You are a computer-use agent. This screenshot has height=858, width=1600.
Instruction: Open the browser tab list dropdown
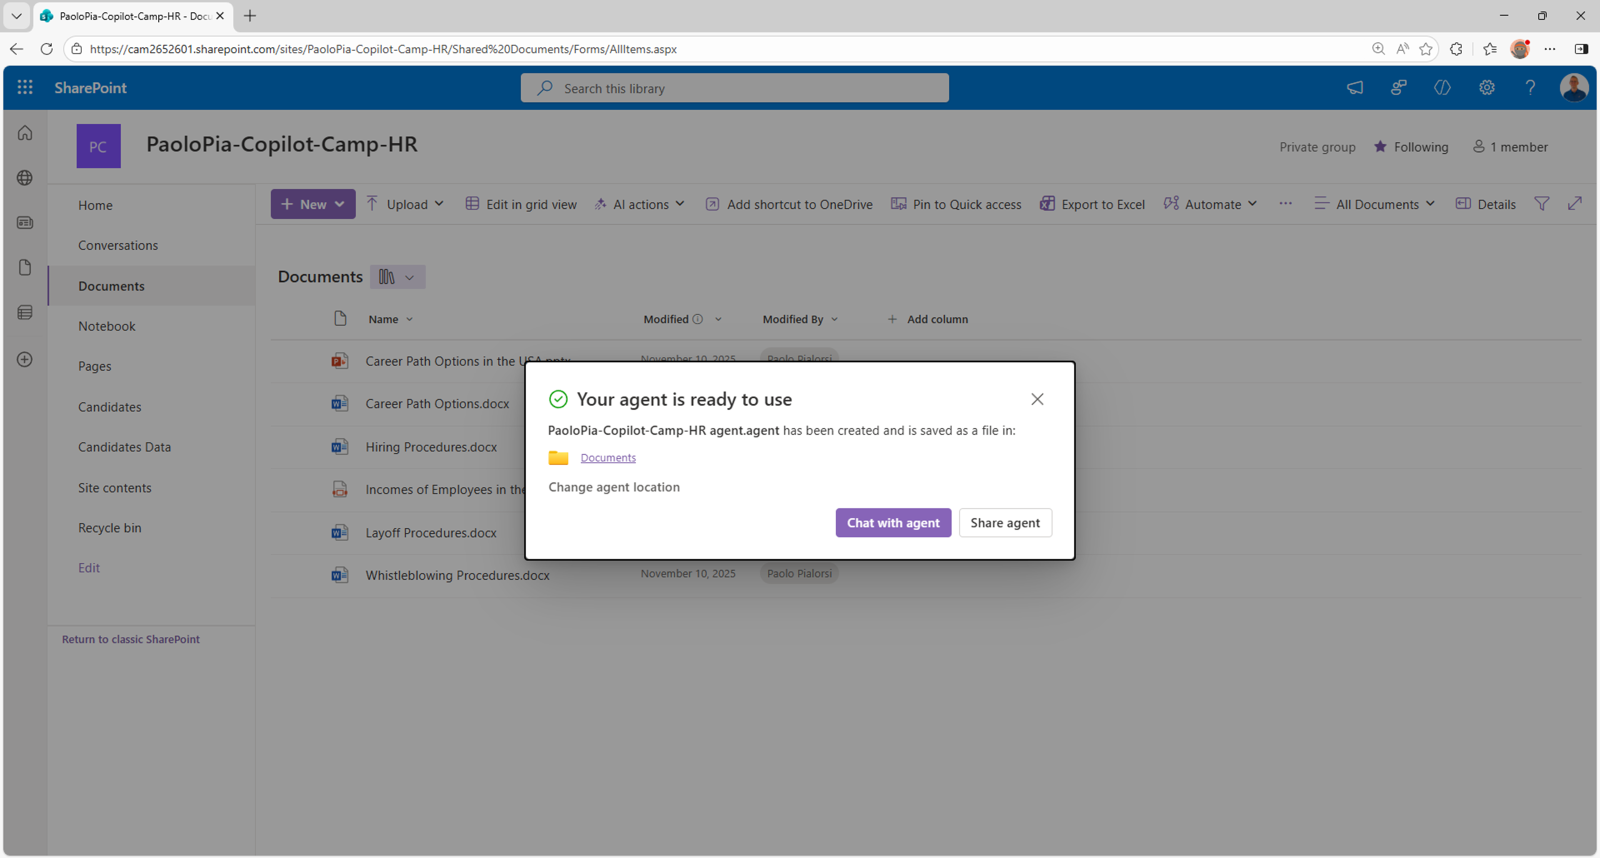16,16
